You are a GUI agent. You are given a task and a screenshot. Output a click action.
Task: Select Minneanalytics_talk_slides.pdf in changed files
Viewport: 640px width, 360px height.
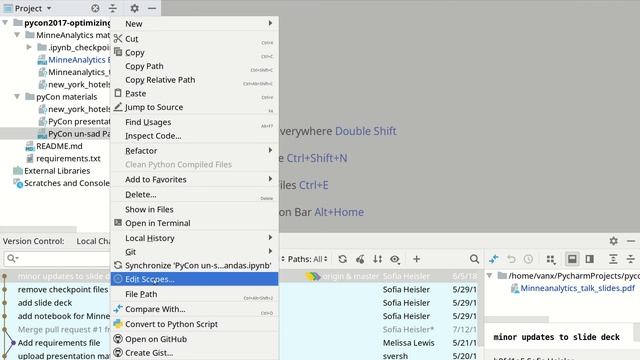pos(577,288)
